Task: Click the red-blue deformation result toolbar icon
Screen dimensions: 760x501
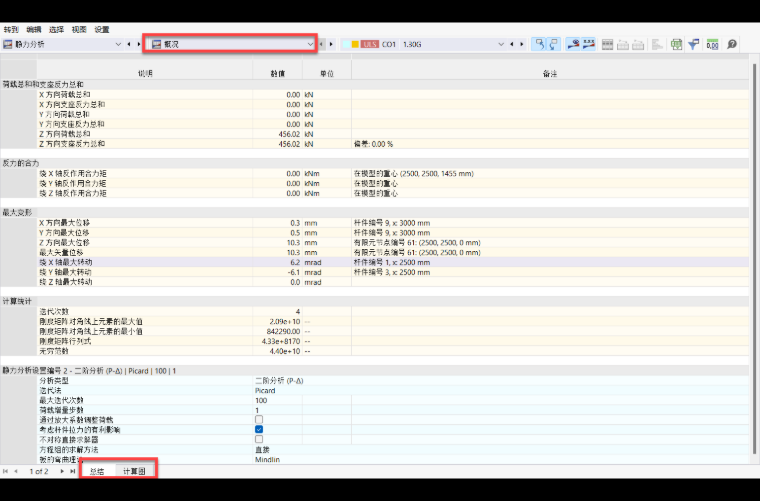Action: click(x=573, y=44)
